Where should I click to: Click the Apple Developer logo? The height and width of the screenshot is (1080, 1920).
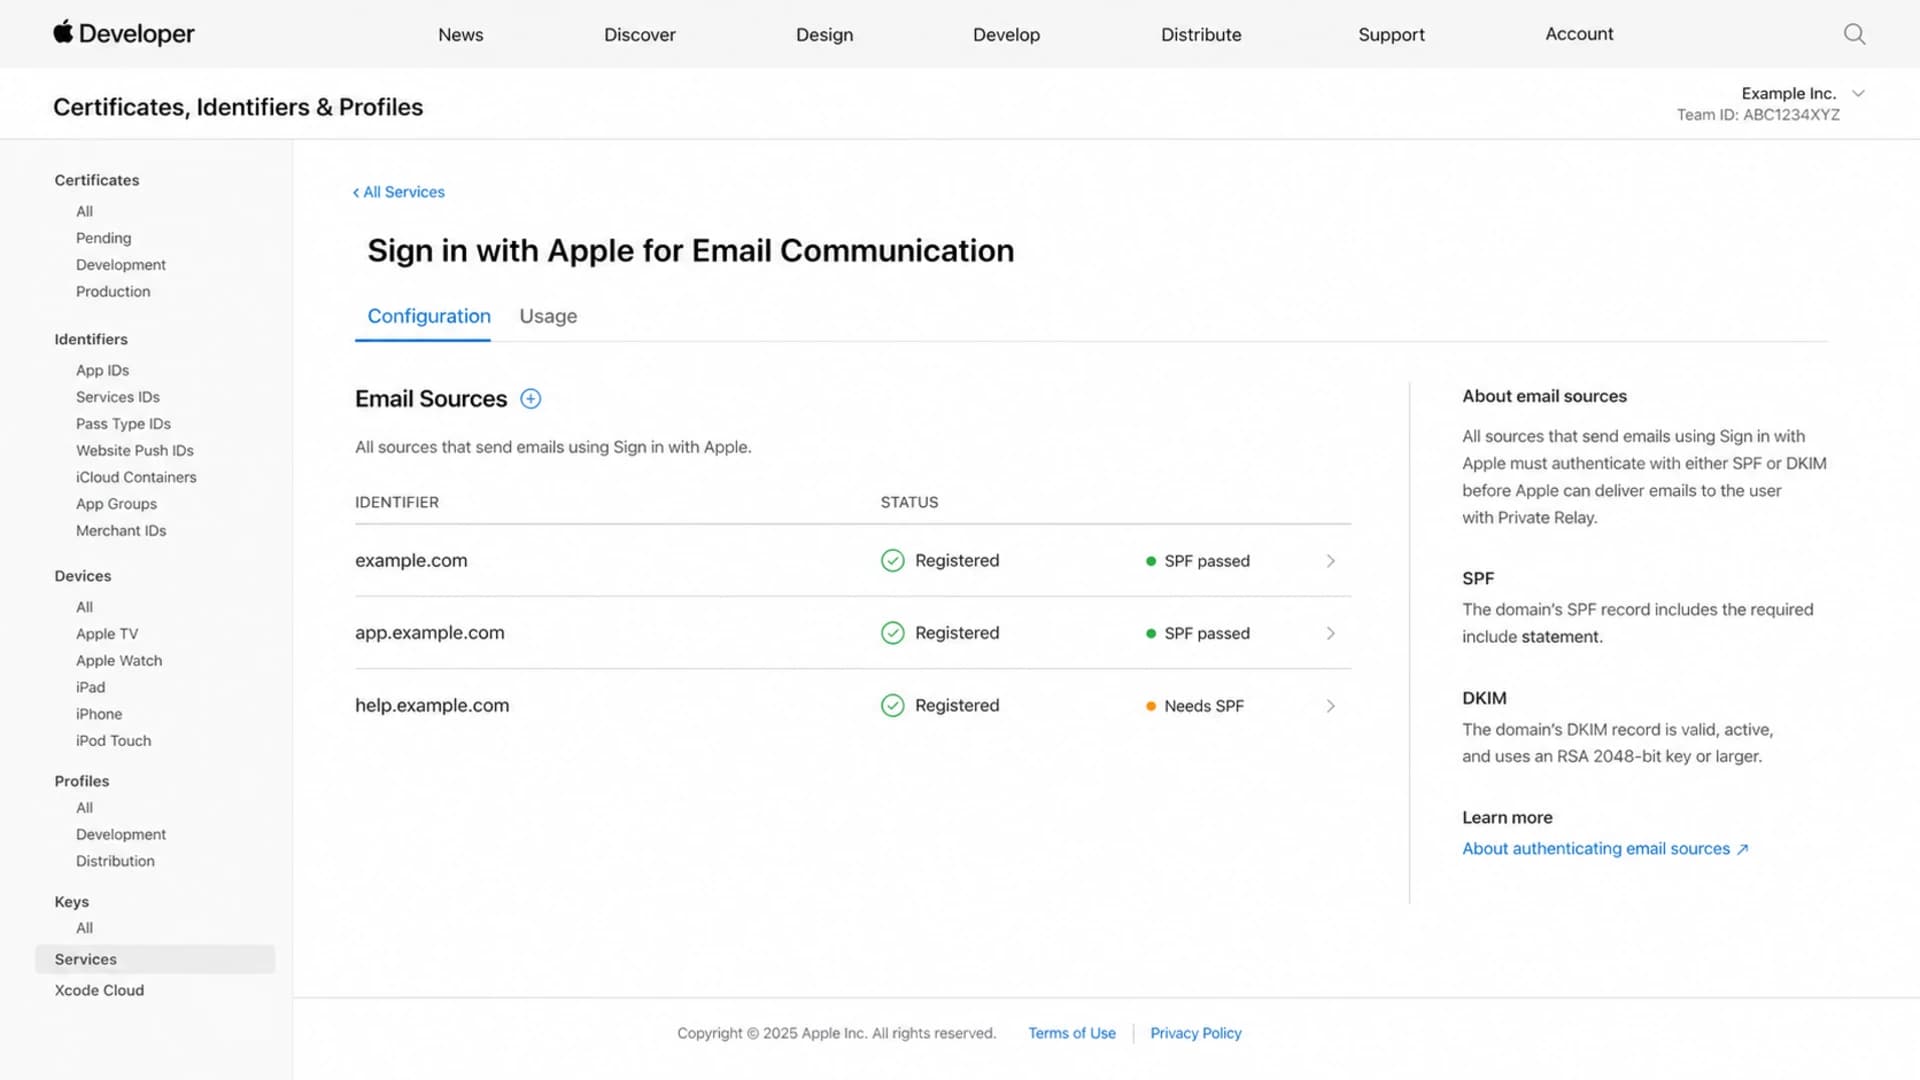[123, 34]
